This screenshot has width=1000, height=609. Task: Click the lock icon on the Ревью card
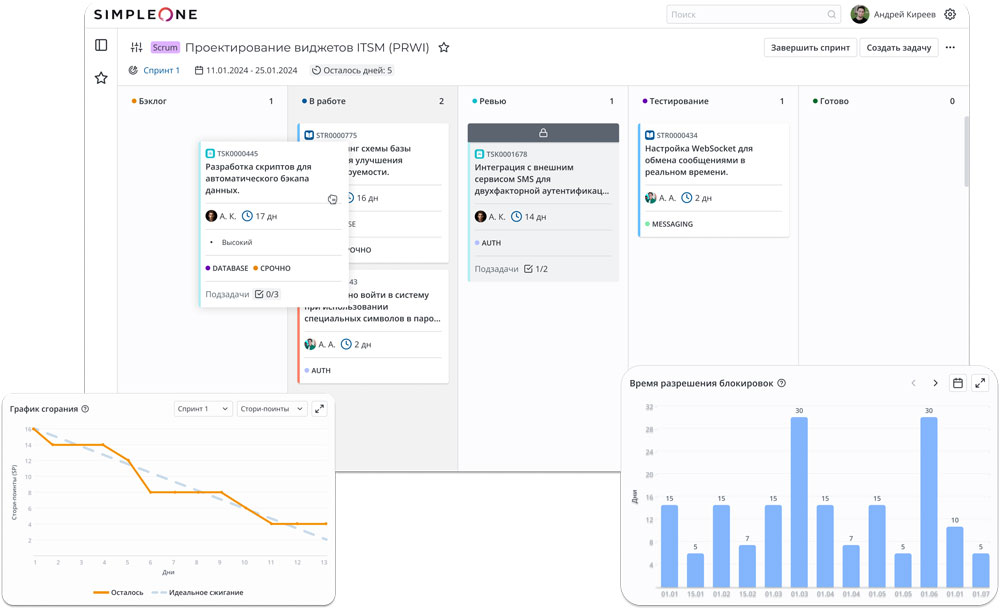click(543, 131)
